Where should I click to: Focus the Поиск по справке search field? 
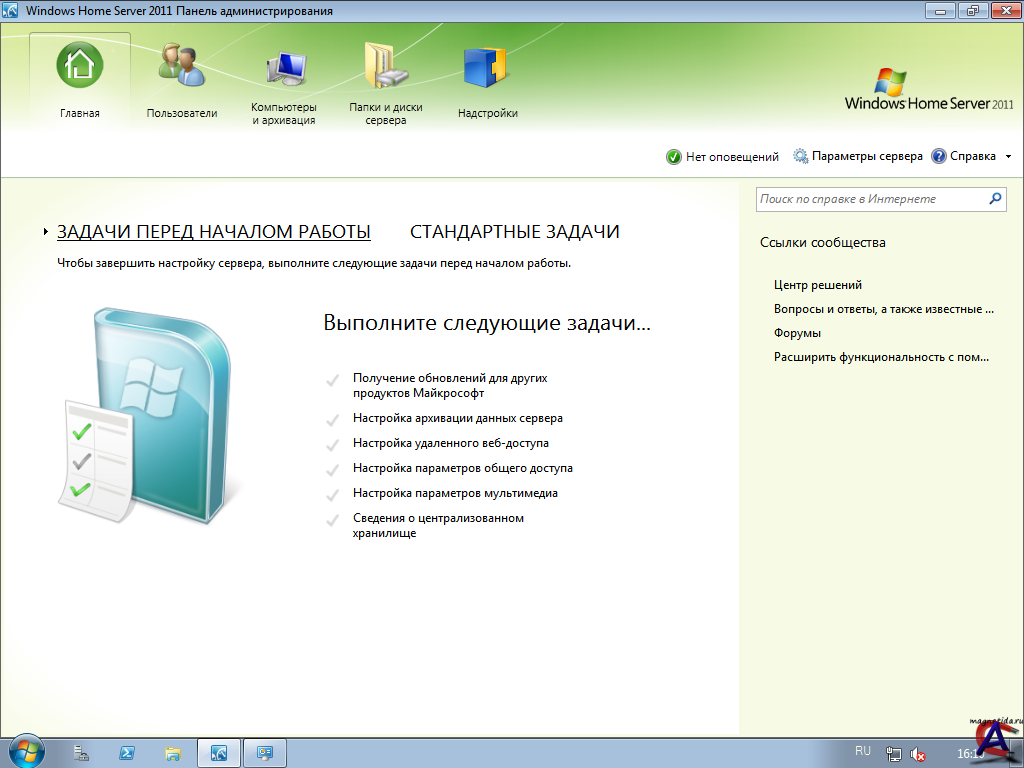point(870,199)
